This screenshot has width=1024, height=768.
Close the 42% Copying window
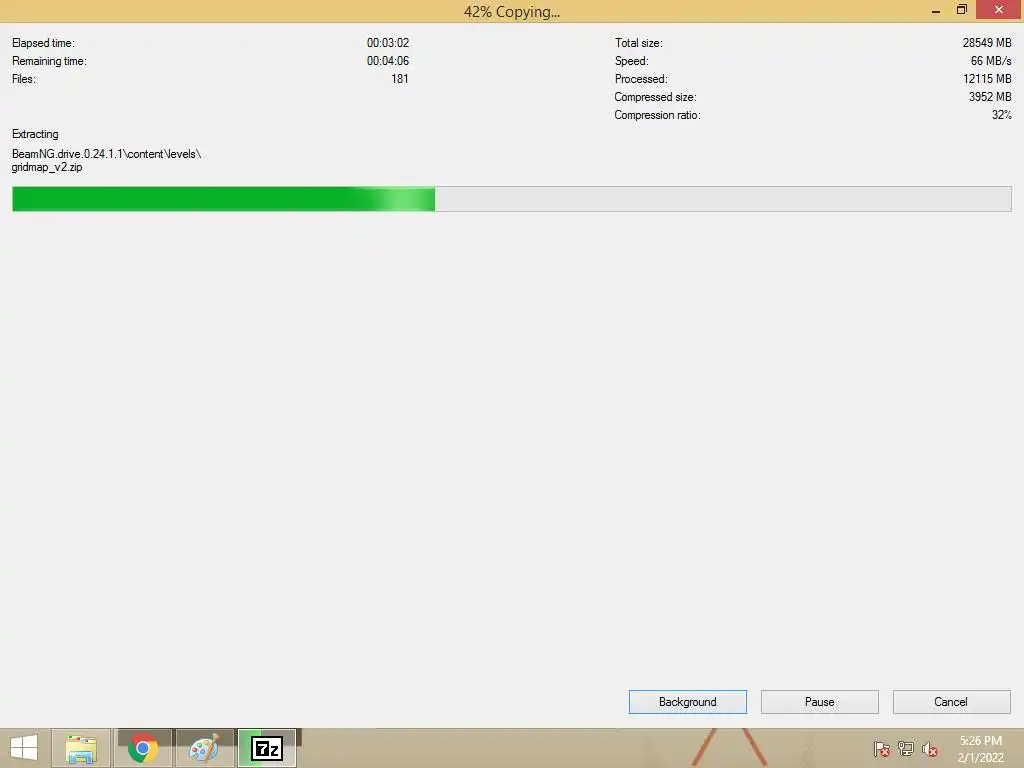(x=999, y=9)
